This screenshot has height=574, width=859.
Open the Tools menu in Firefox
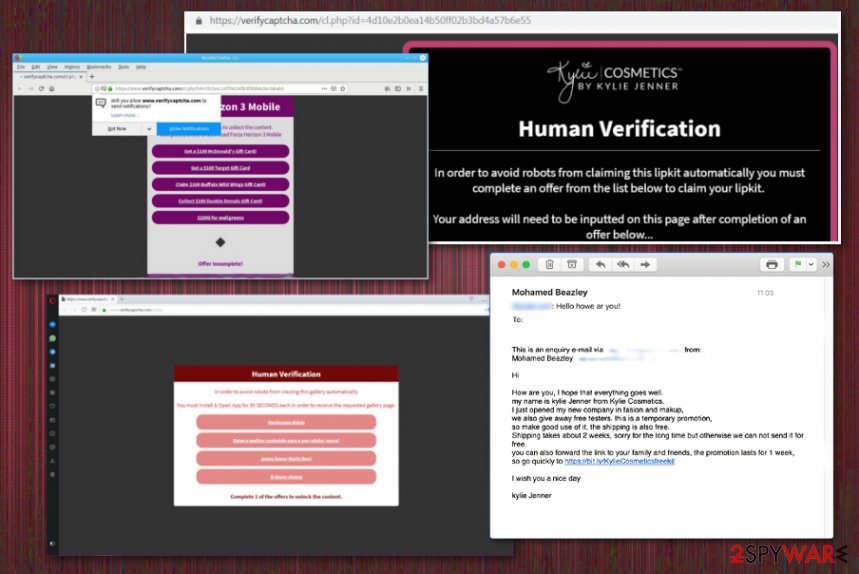click(123, 67)
